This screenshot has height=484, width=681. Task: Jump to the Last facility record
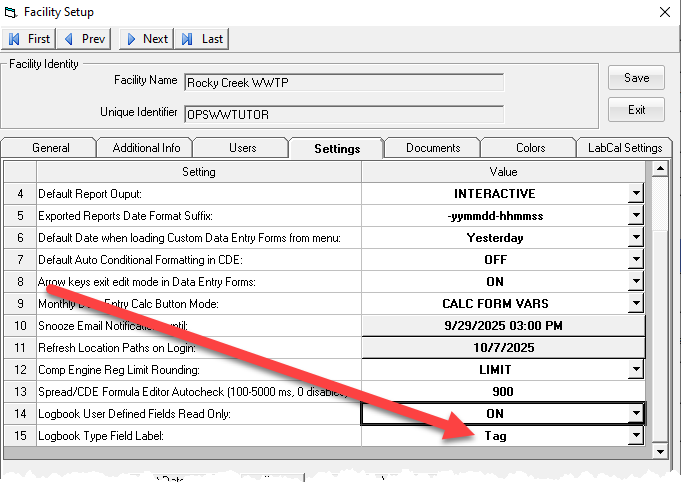[203, 39]
